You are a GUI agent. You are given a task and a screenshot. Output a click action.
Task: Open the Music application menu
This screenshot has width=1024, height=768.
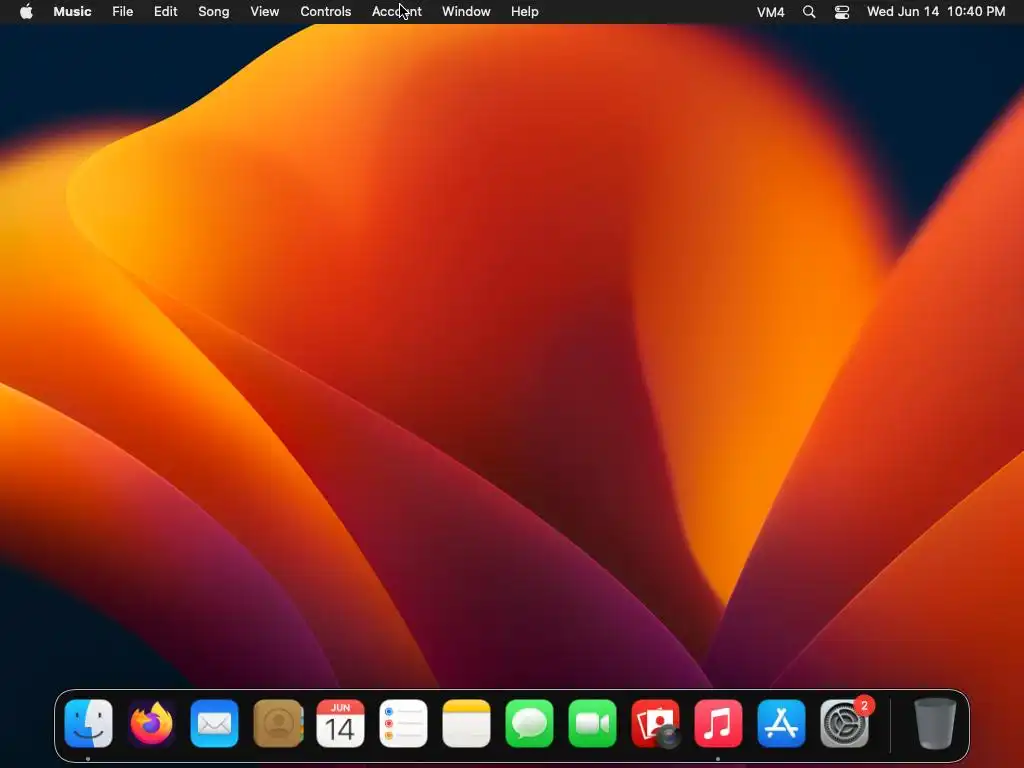(72, 12)
